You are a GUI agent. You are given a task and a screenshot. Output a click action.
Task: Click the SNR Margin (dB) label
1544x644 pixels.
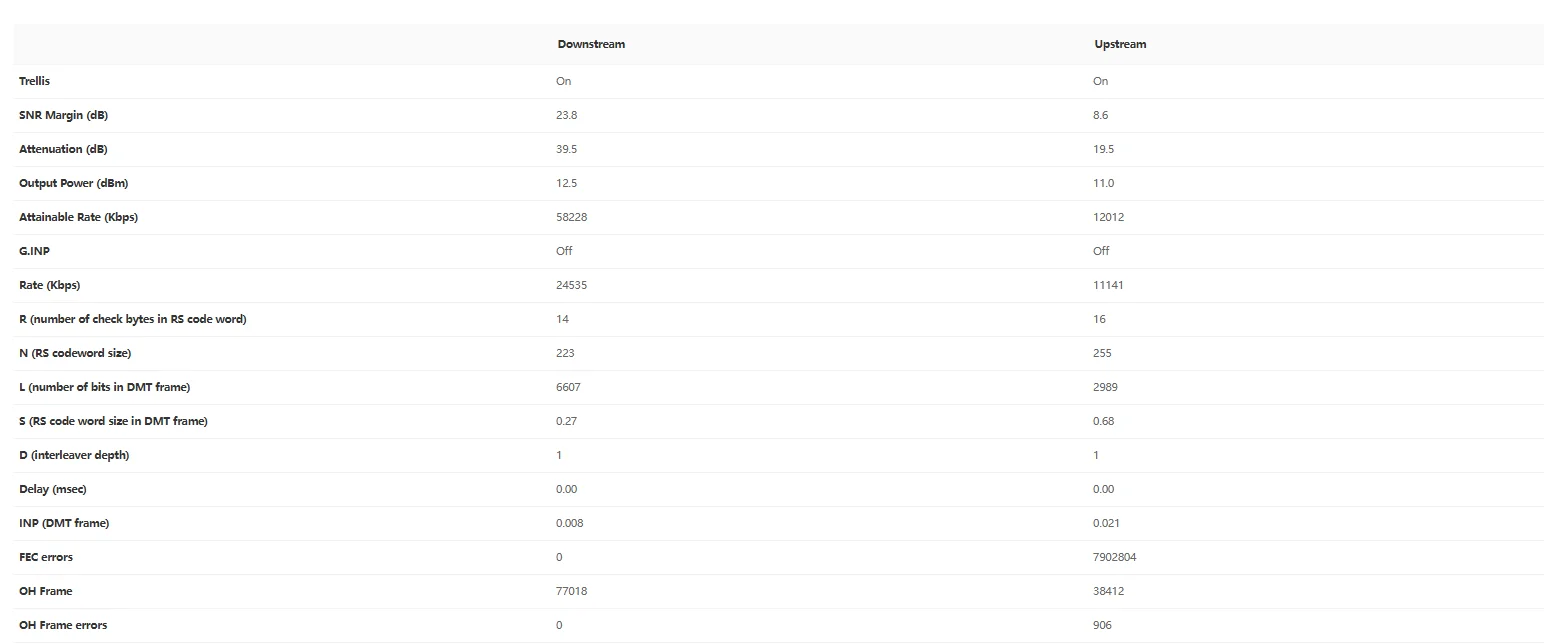coord(63,115)
